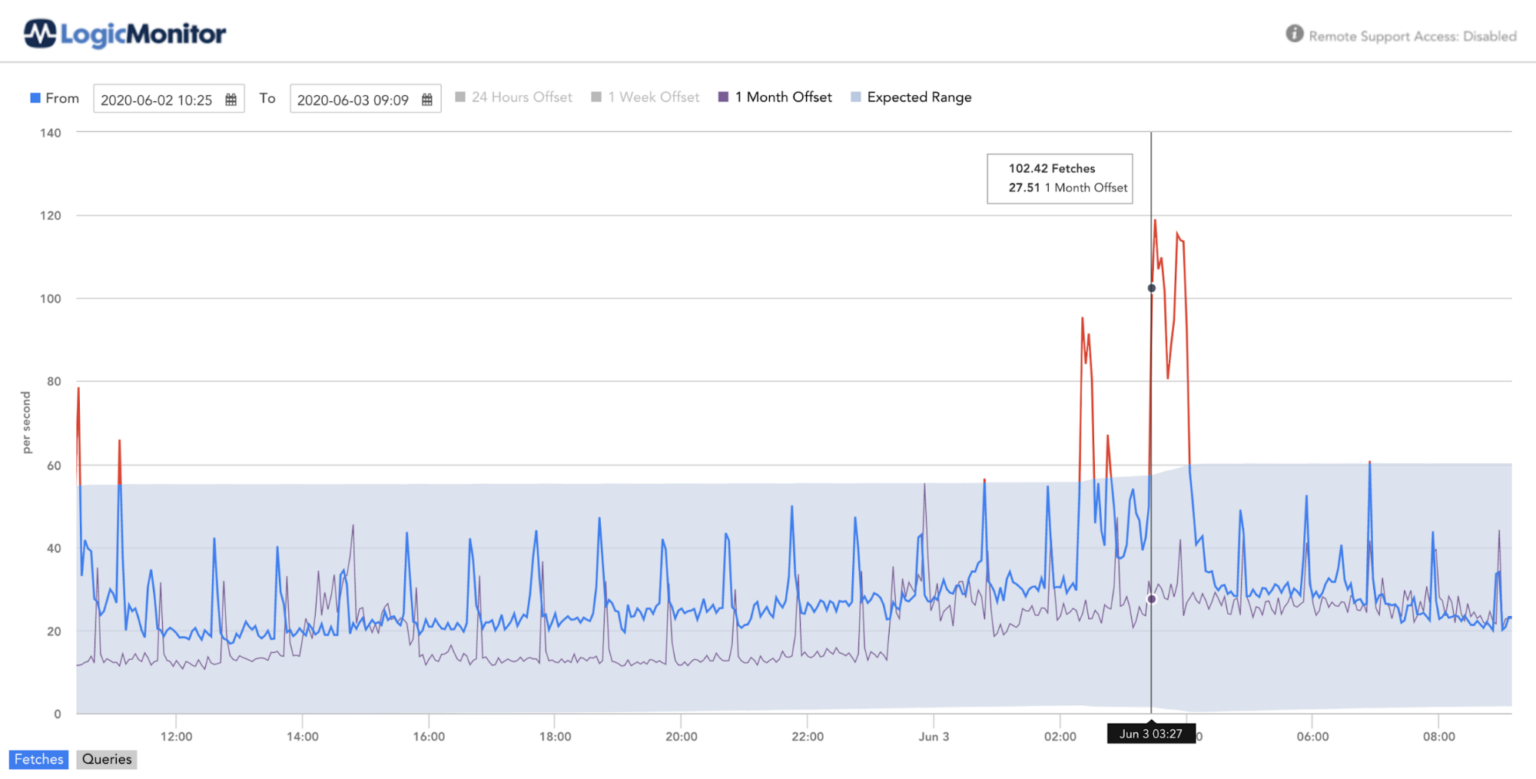Select the Fetches tab

[38, 759]
